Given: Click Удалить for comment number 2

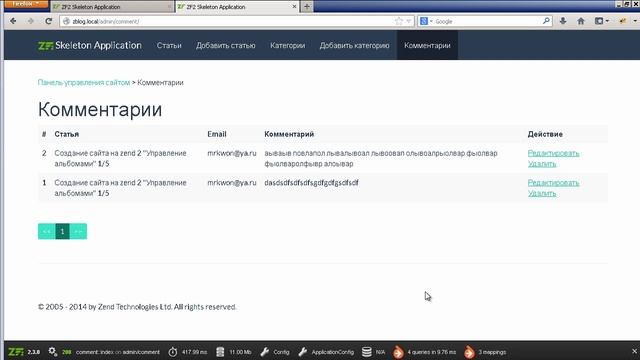Looking at the screenshot, I should tap(542, 164).
